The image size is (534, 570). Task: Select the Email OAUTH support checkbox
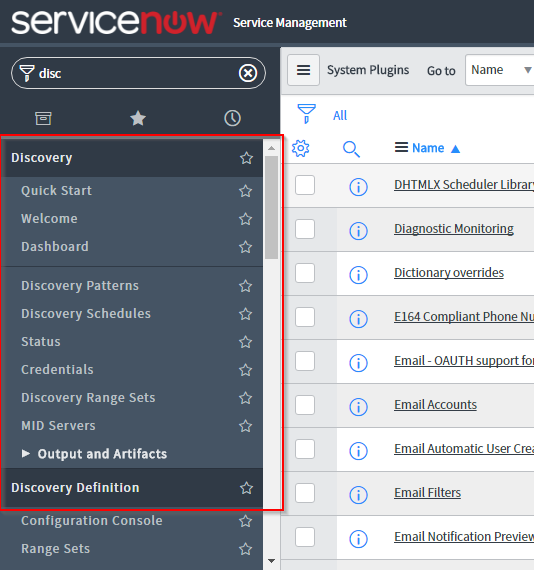coord(305,361)
